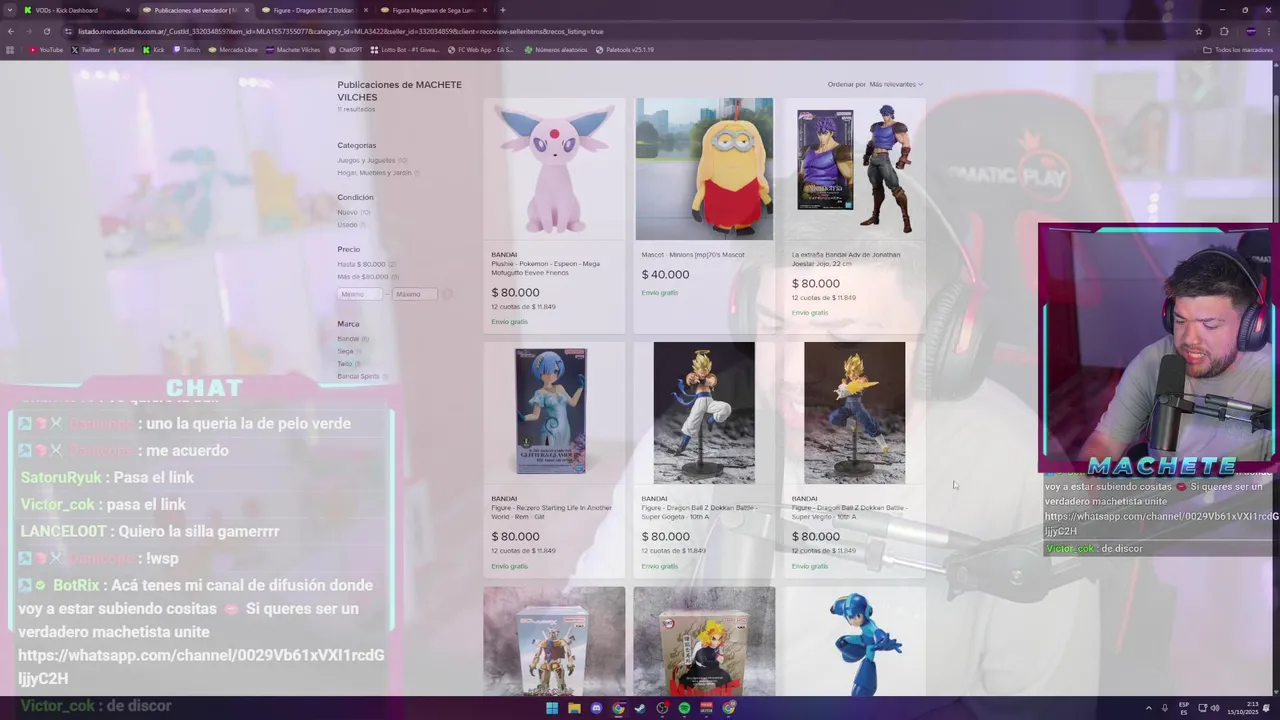
Task: Click the Máximo price input field
Action: (415, 294)
